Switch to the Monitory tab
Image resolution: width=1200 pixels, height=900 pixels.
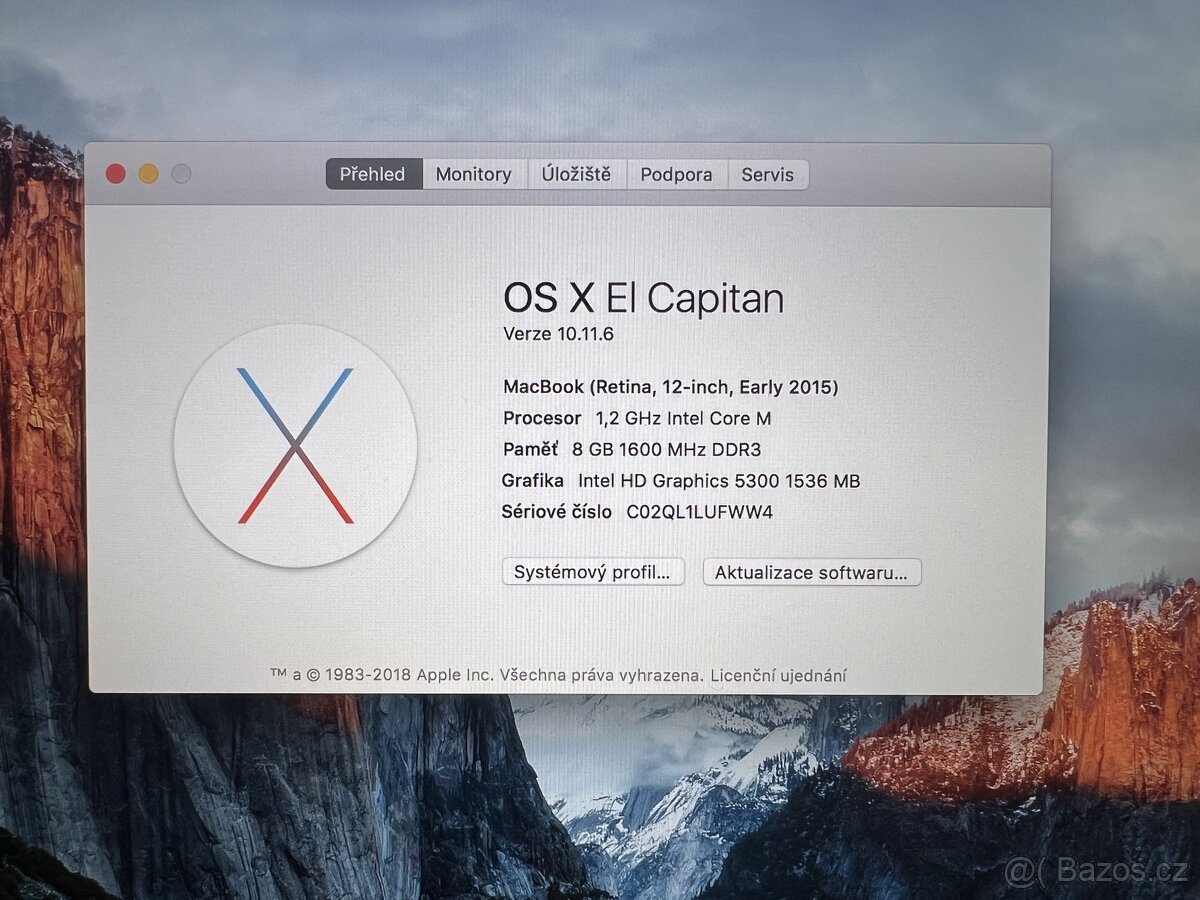[473, 174]
